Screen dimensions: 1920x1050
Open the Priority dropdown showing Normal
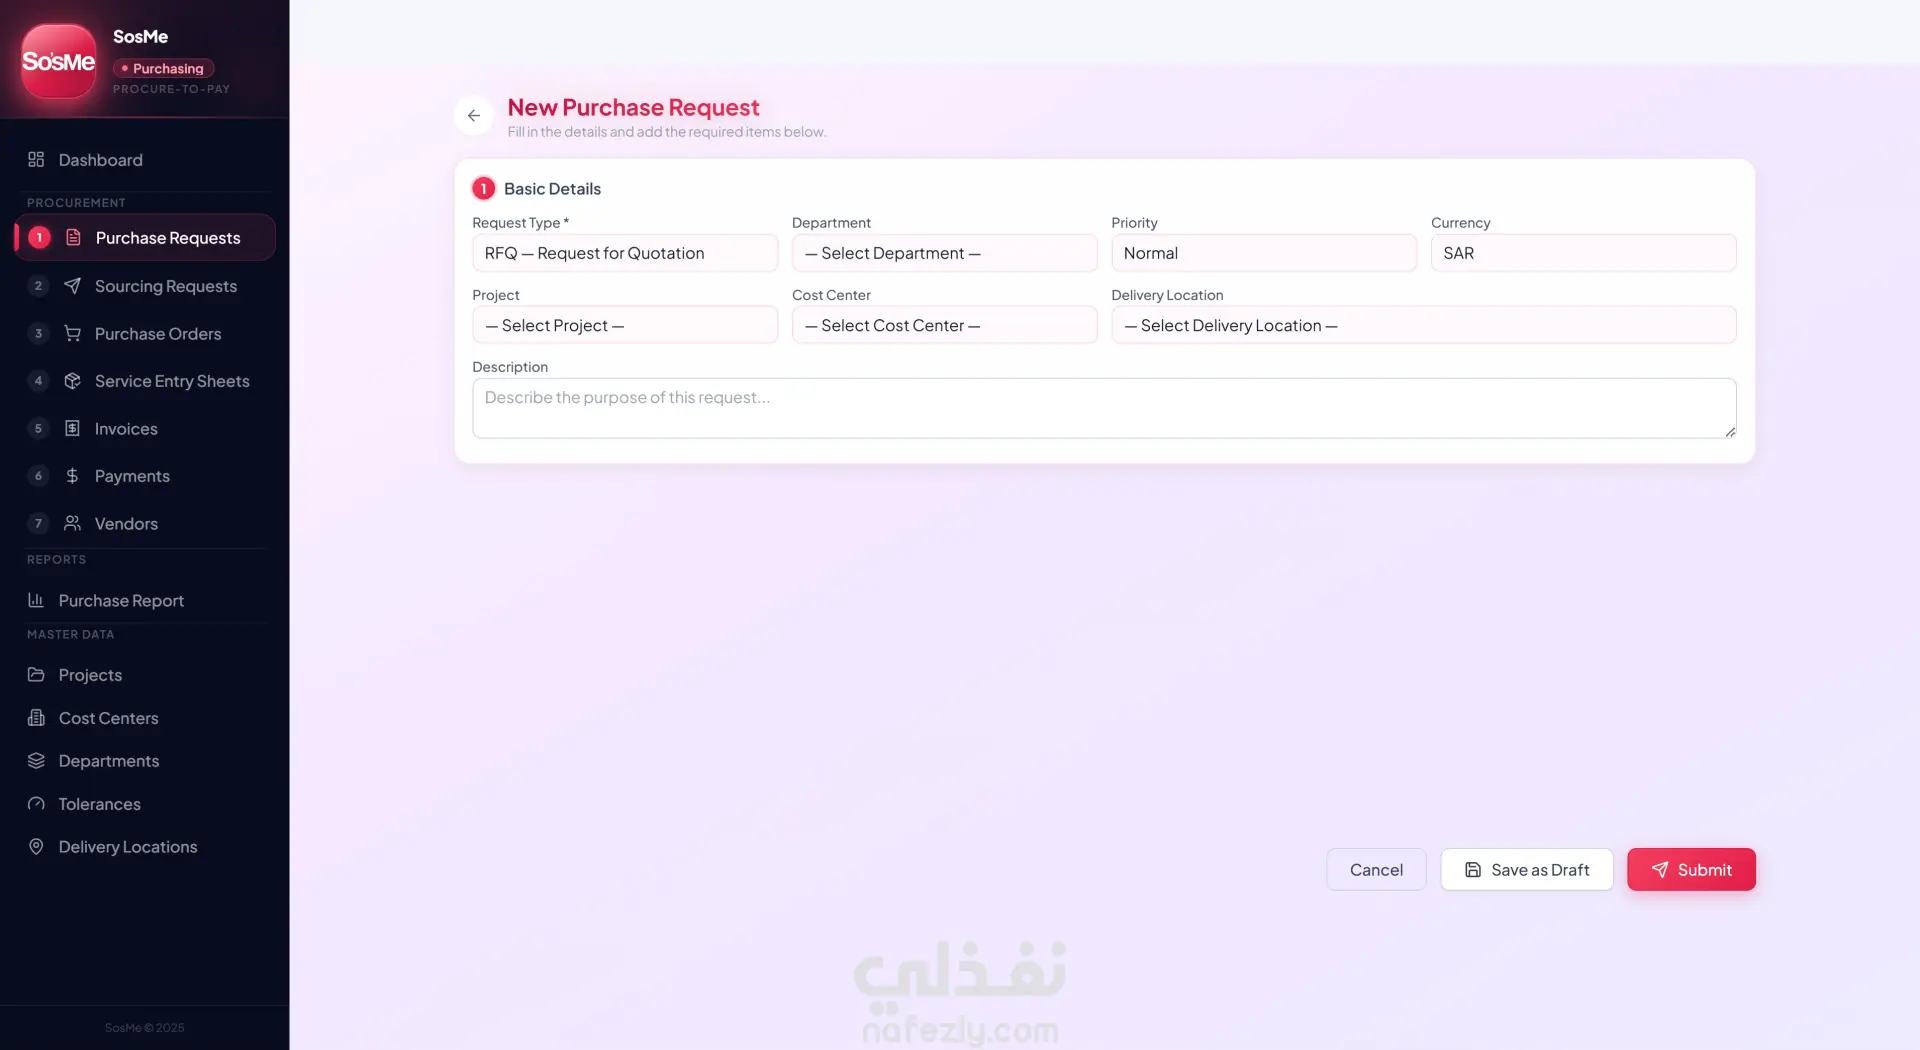1264,253
